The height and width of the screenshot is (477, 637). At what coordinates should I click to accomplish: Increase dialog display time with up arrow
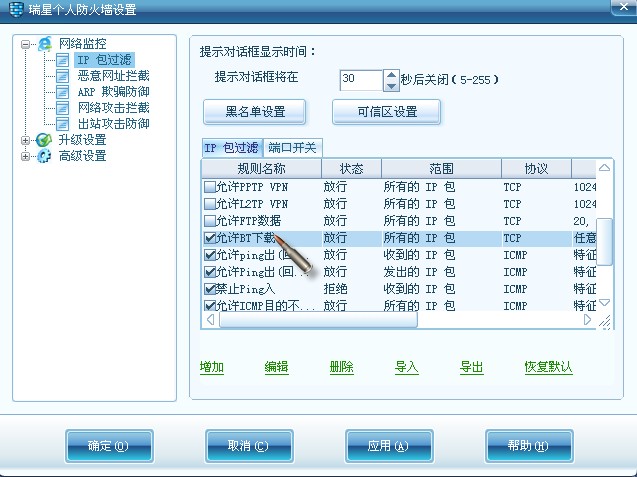391,75
